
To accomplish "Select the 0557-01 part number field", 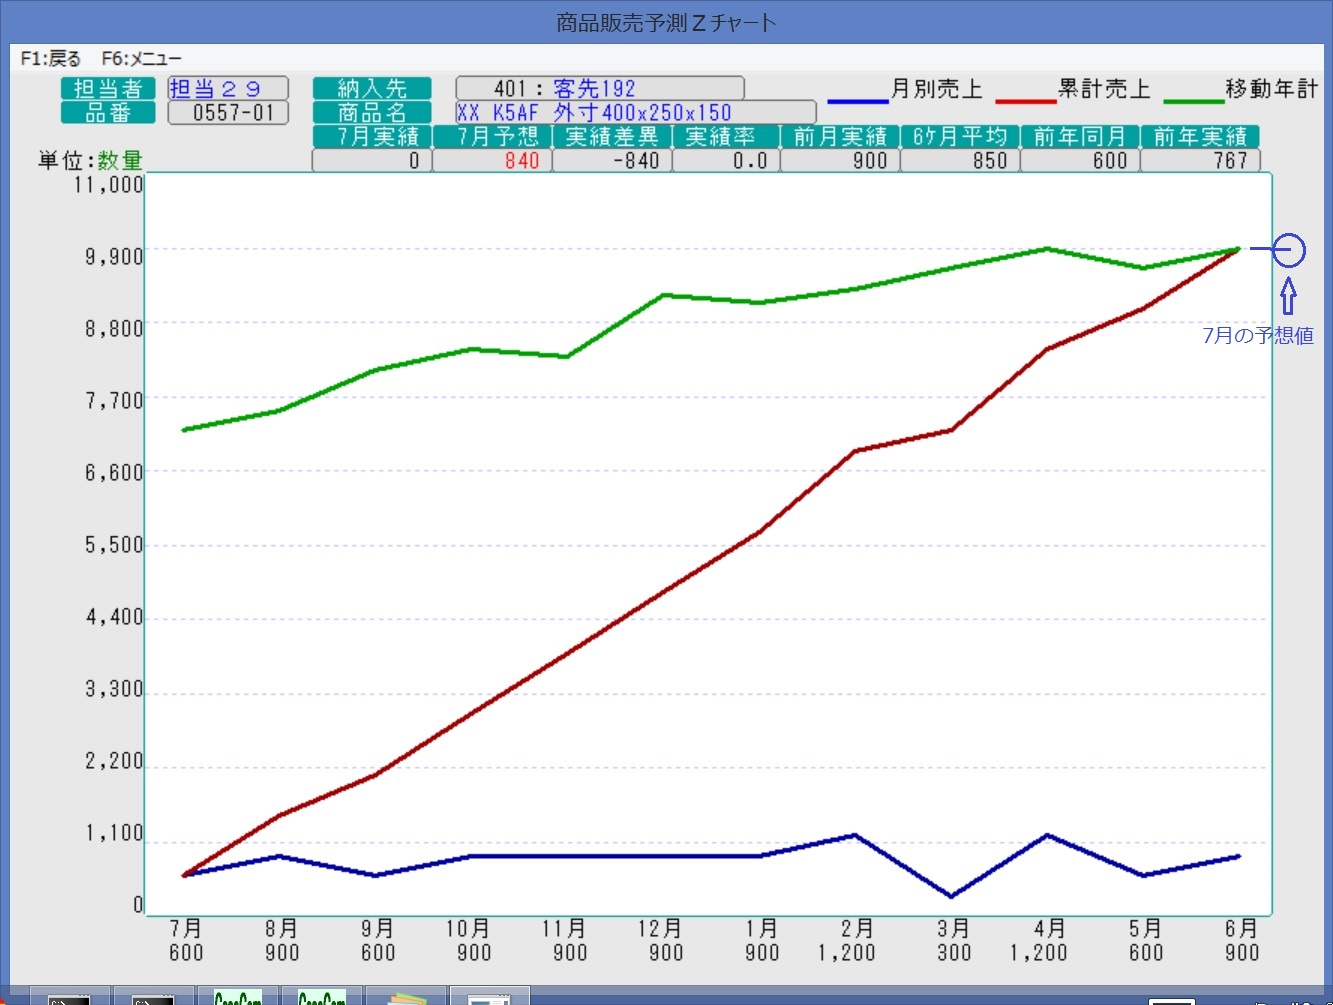I will click(228, 113).
